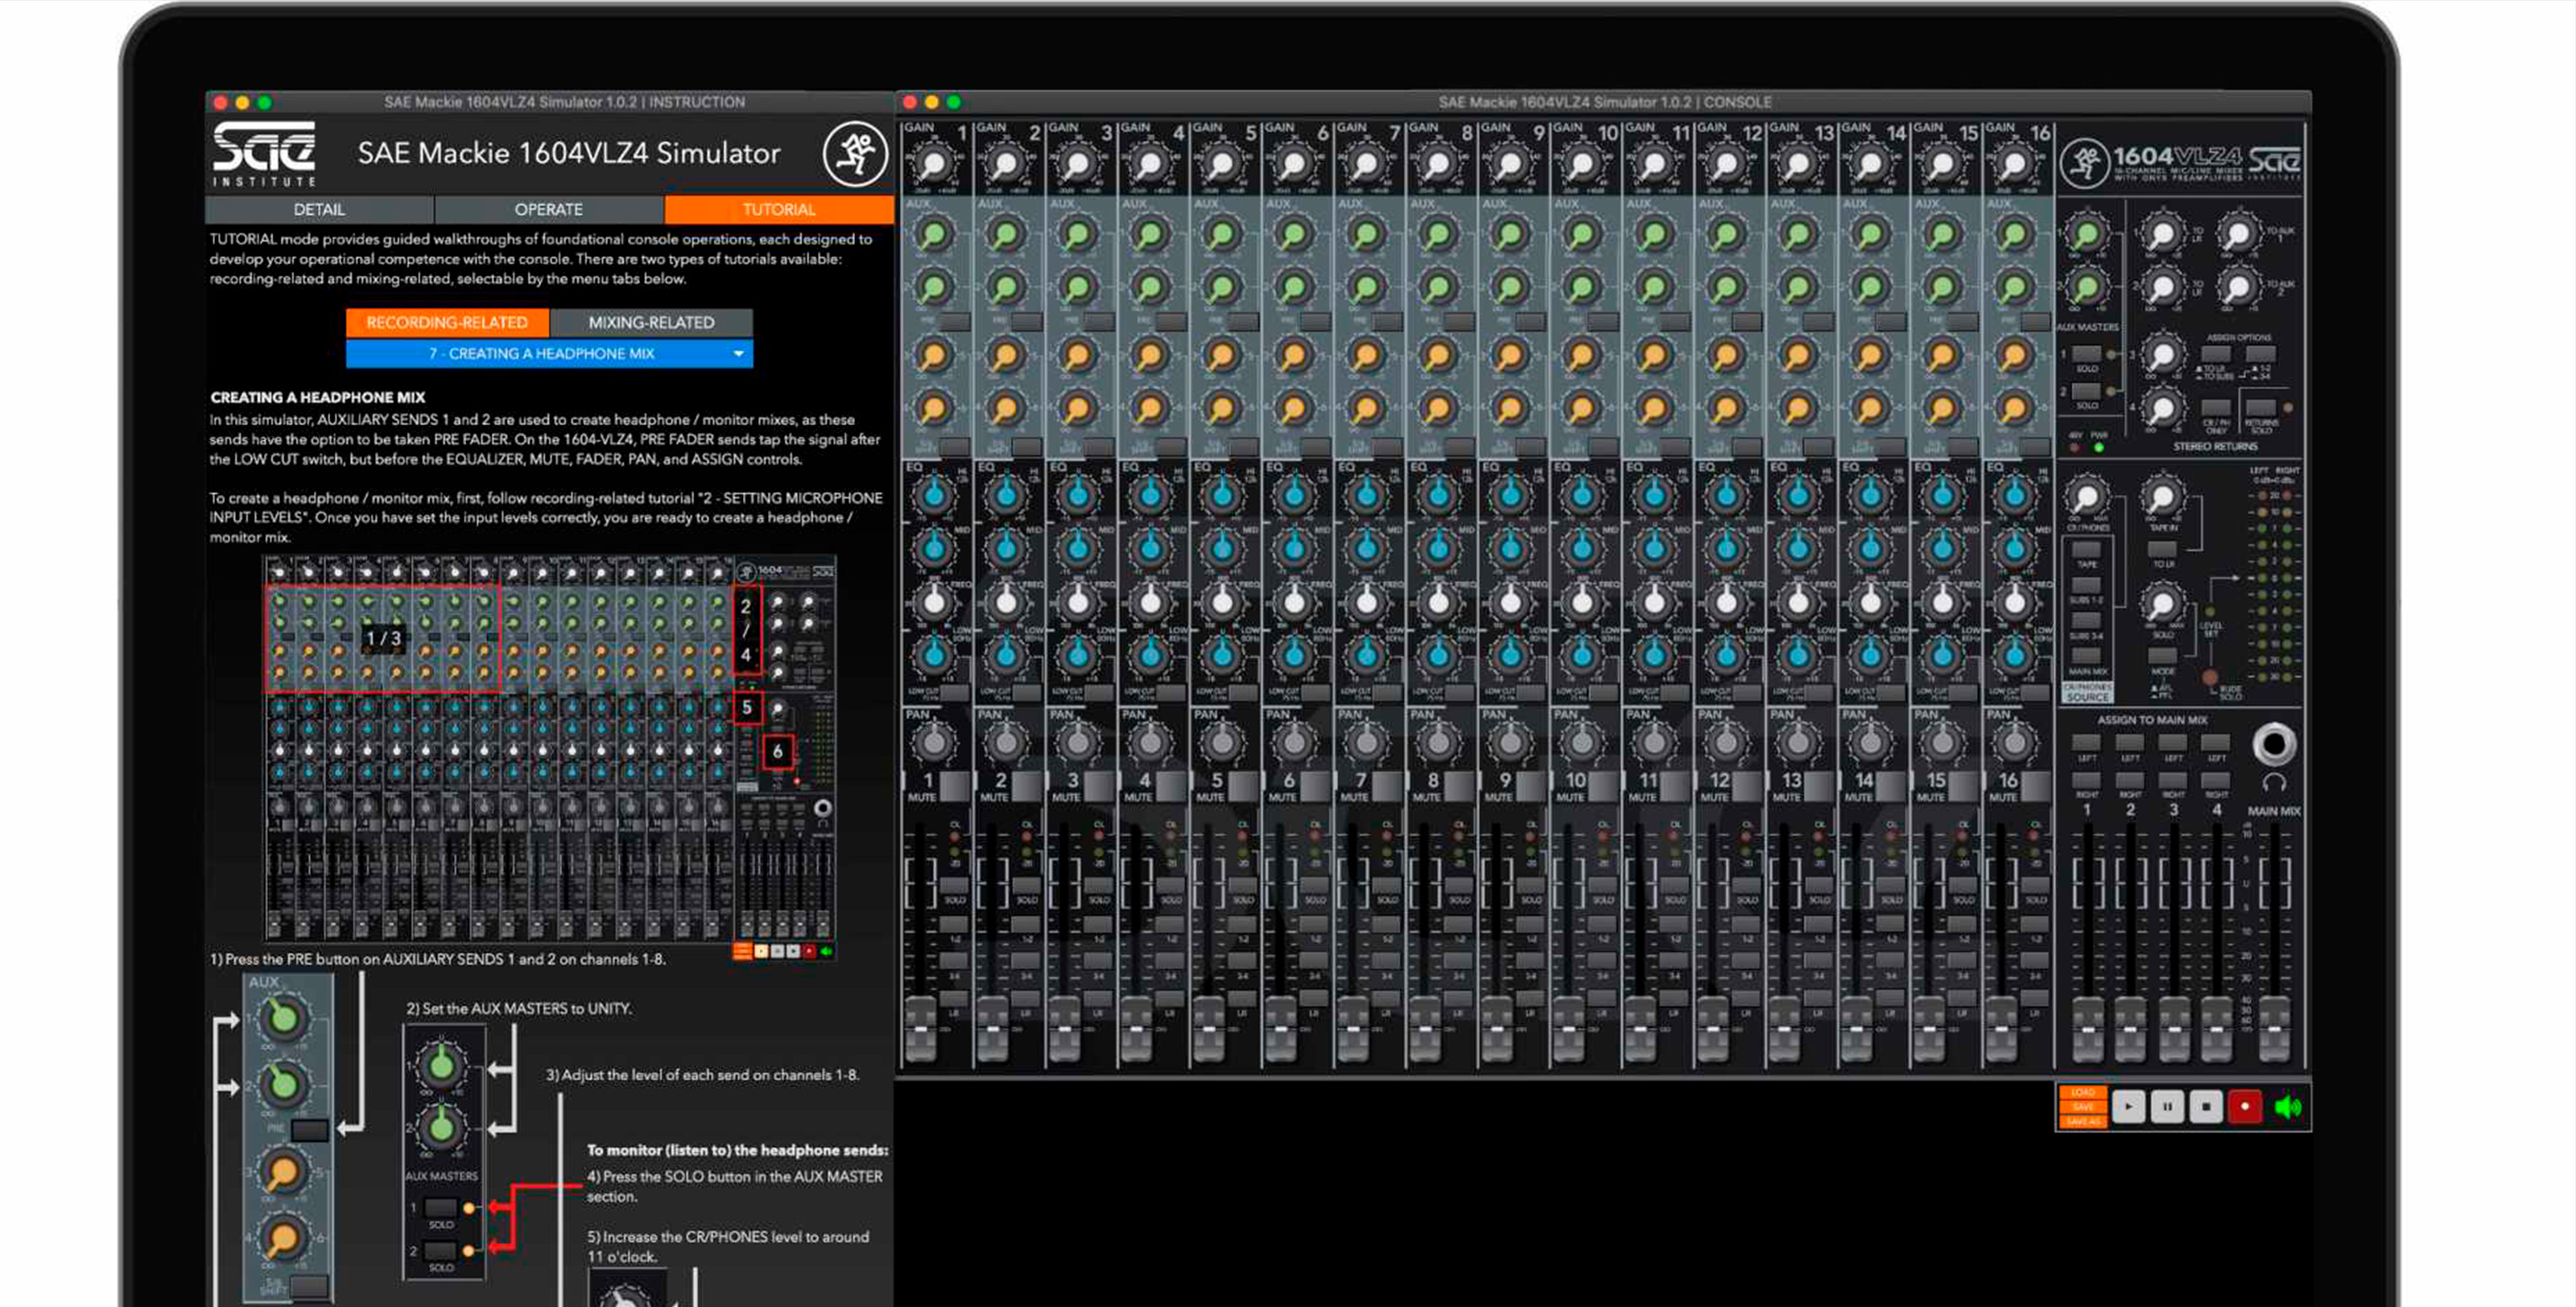Toggle AUX MASTERS 1 SOLO switch

coord(2086,354)
